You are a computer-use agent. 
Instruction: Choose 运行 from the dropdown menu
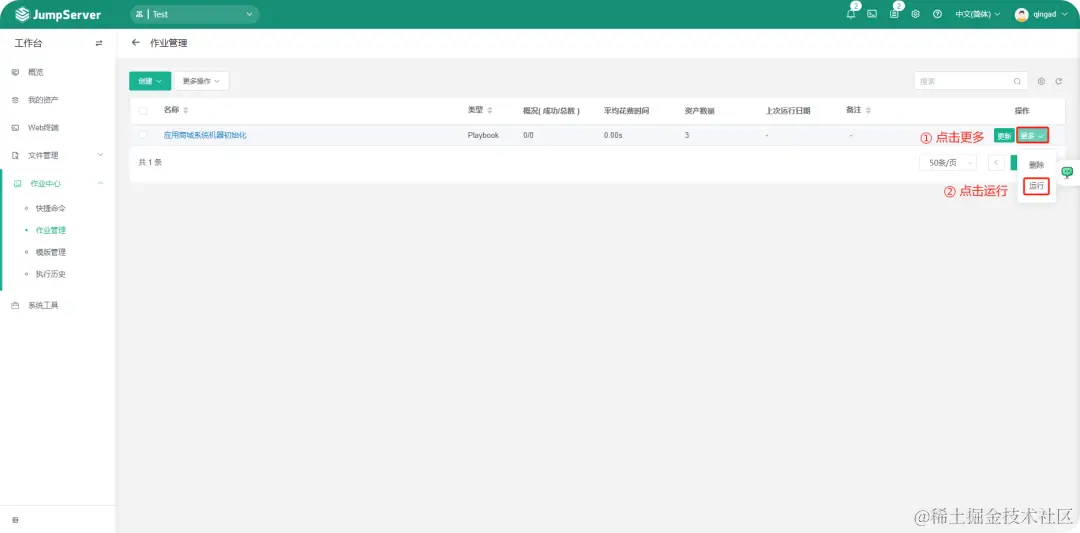1037,186
